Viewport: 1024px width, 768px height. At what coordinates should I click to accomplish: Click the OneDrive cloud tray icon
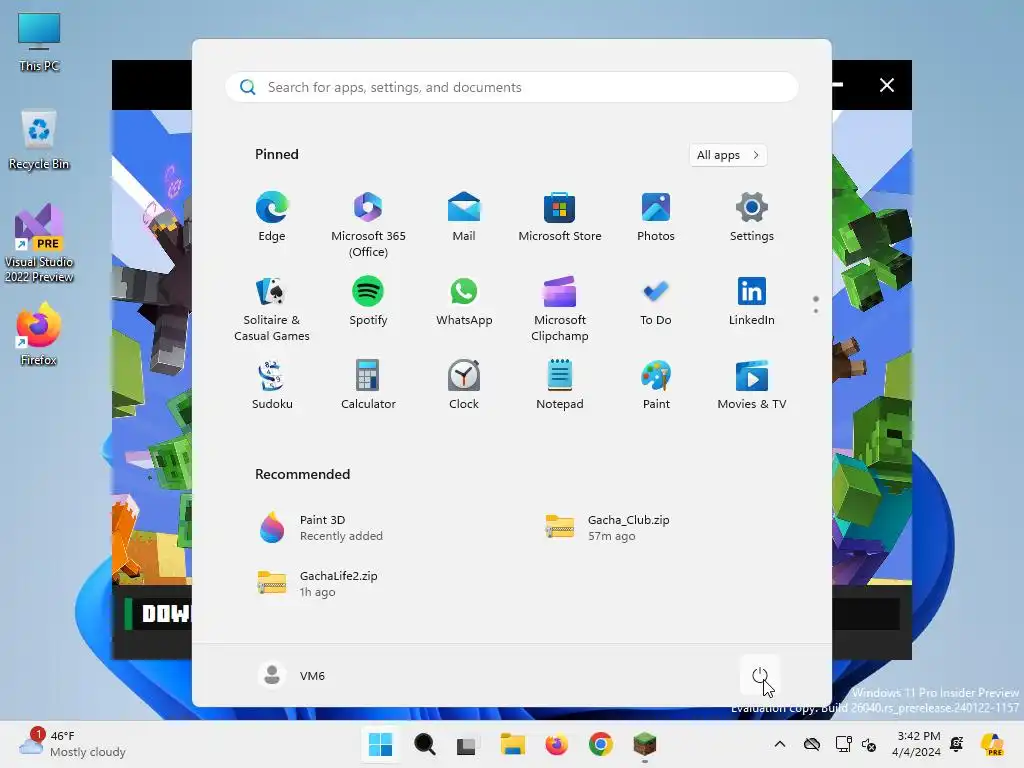[x=812, y=744]
